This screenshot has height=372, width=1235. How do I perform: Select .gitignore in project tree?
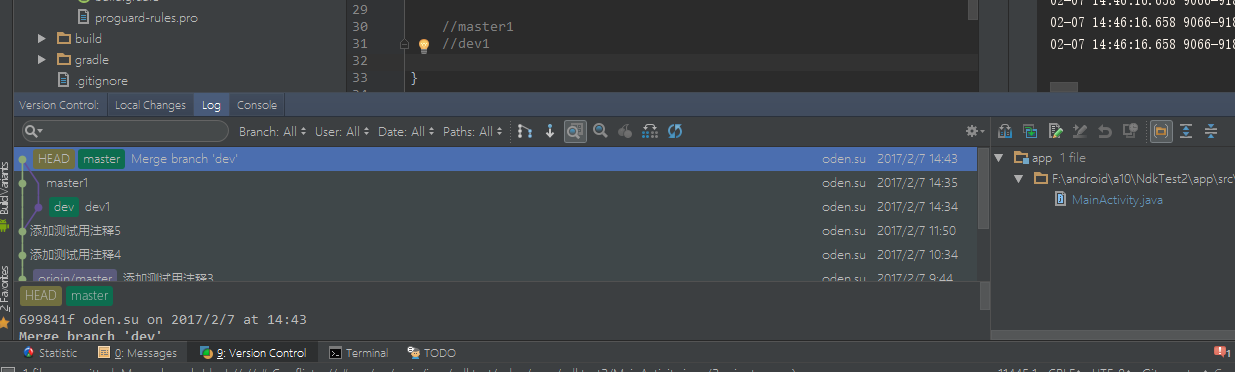(101, 80)
